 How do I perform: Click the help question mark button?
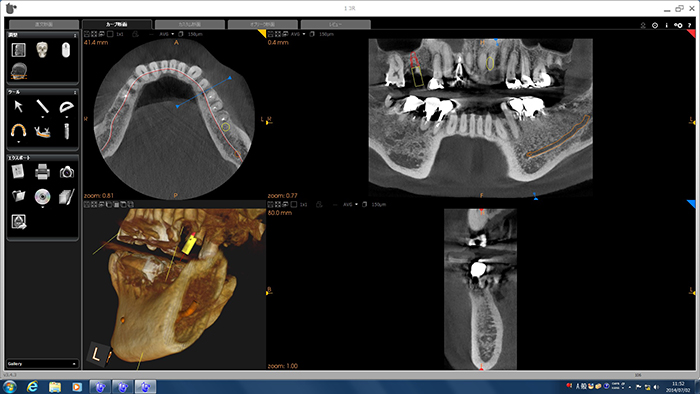click(690, 25)
